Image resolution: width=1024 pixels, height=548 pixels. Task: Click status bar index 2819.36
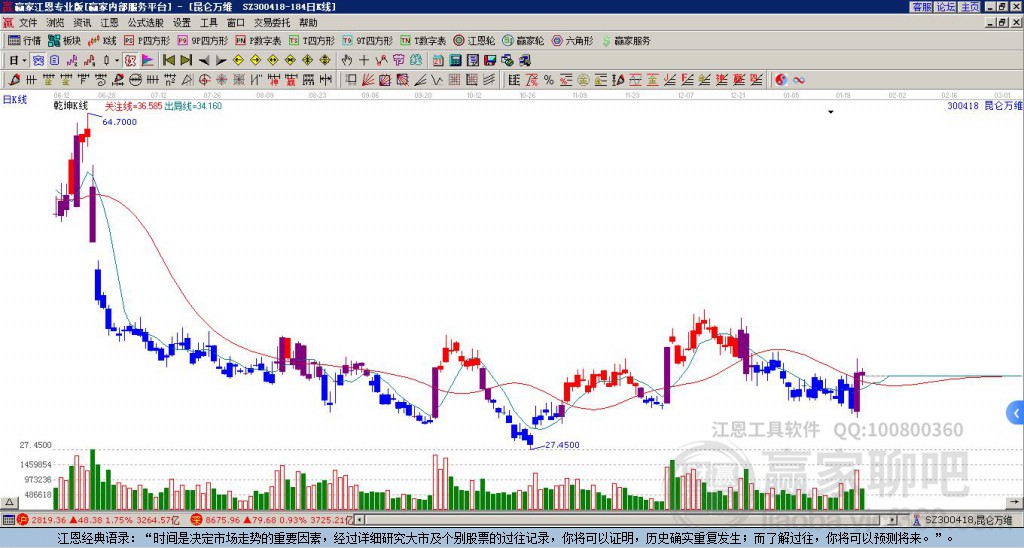point(48,520)
